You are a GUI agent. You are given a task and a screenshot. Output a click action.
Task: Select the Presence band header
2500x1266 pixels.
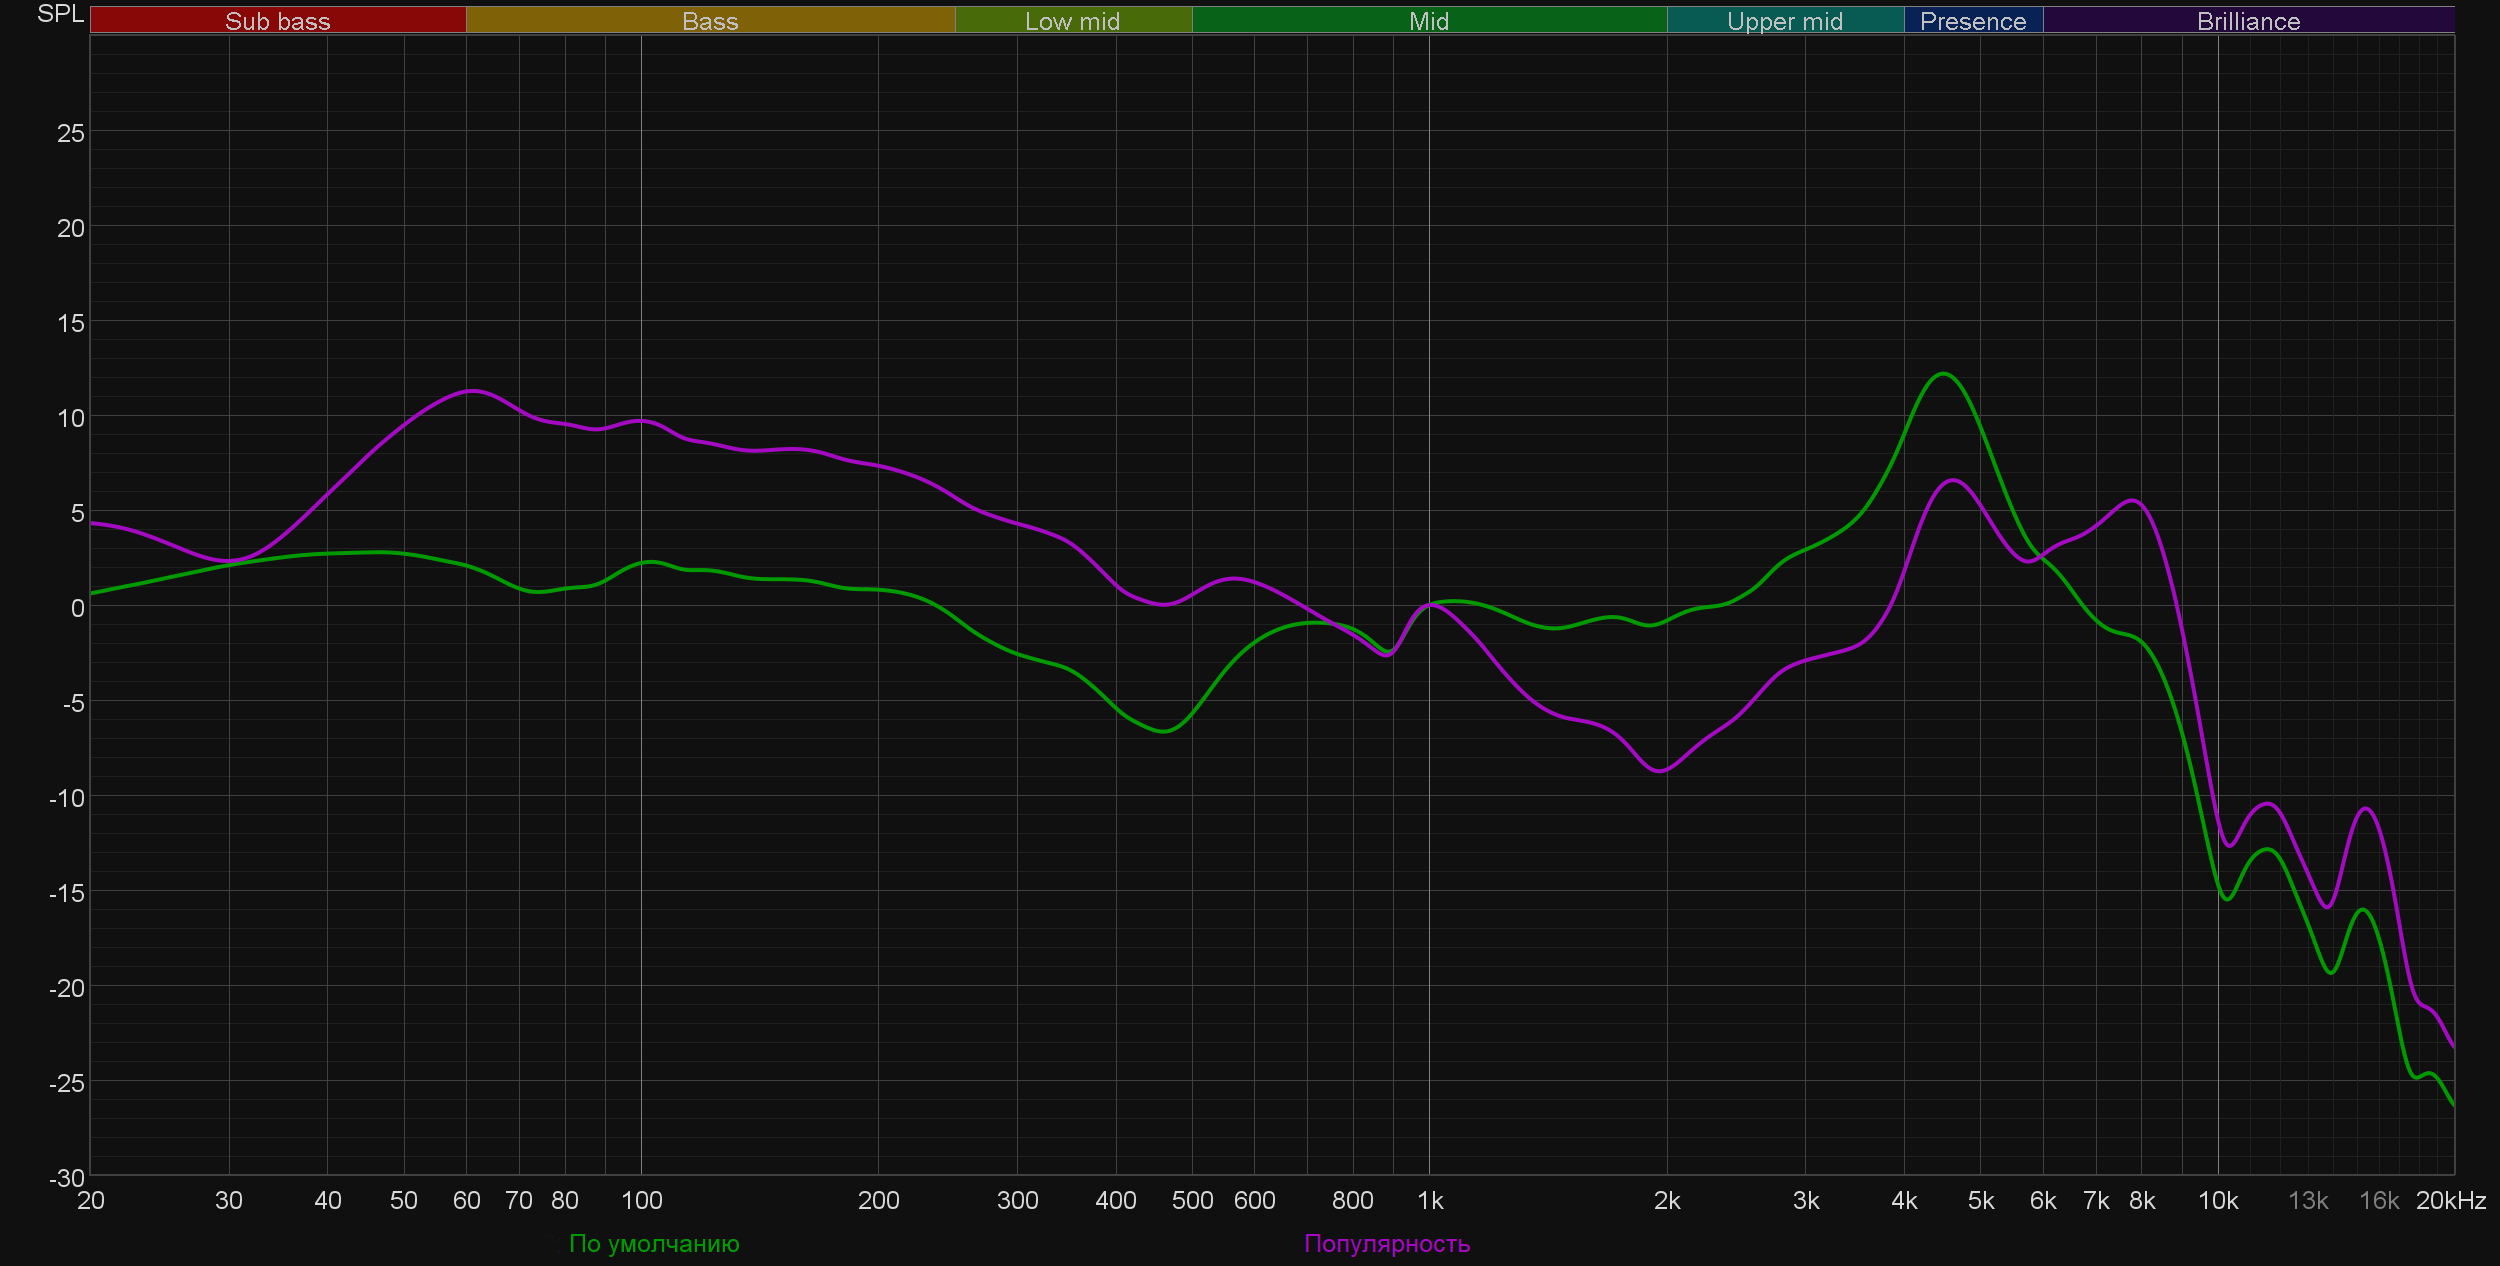(x=1972, y=21)
